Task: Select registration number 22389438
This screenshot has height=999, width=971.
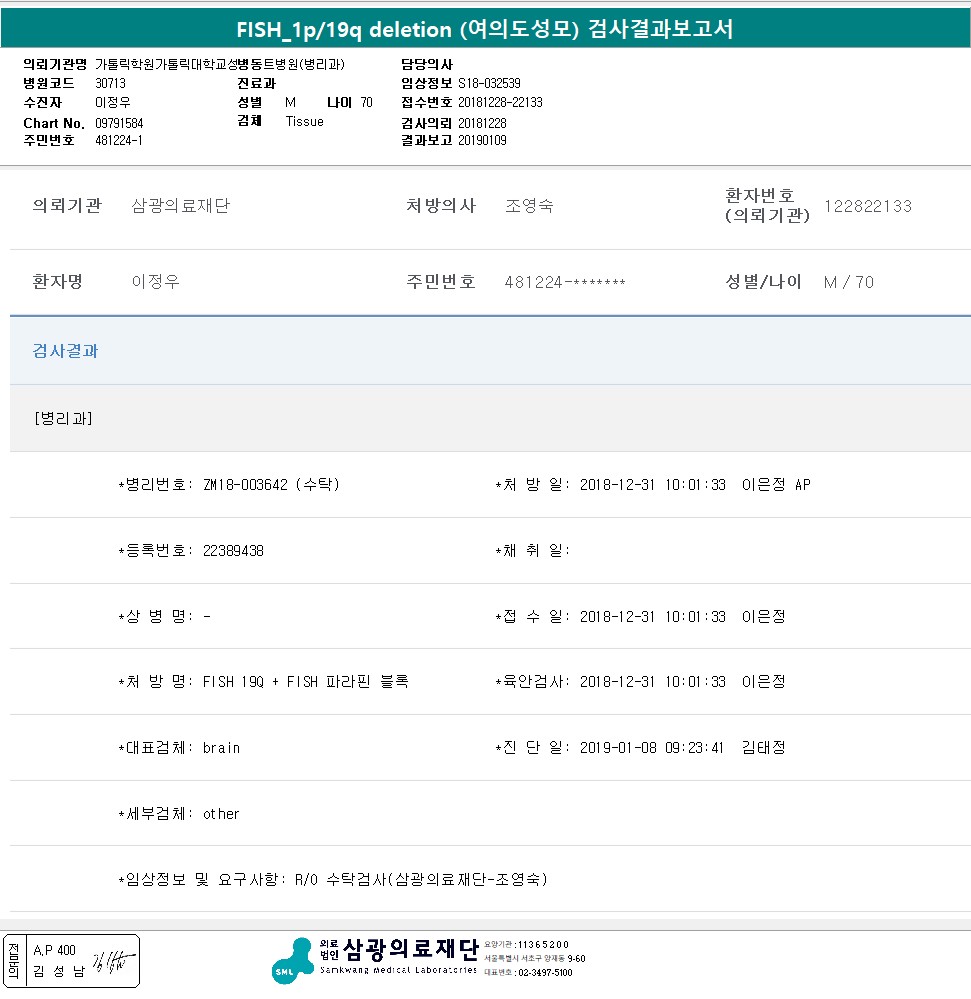Action: [x=233, y=550]
